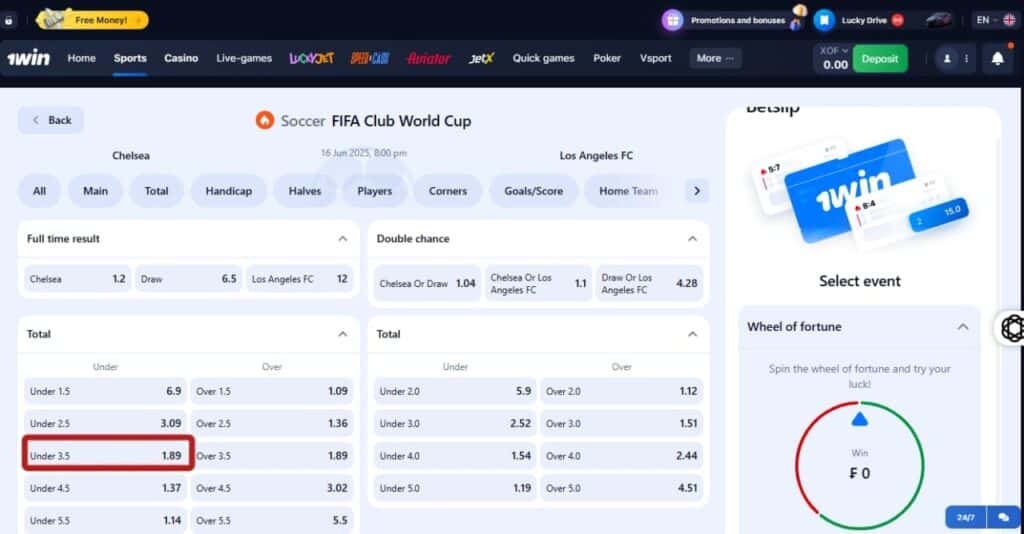This screenshot has width=1024, height=534.
Task: Open the Lucky Jet game logo
Action: point(312,58)
